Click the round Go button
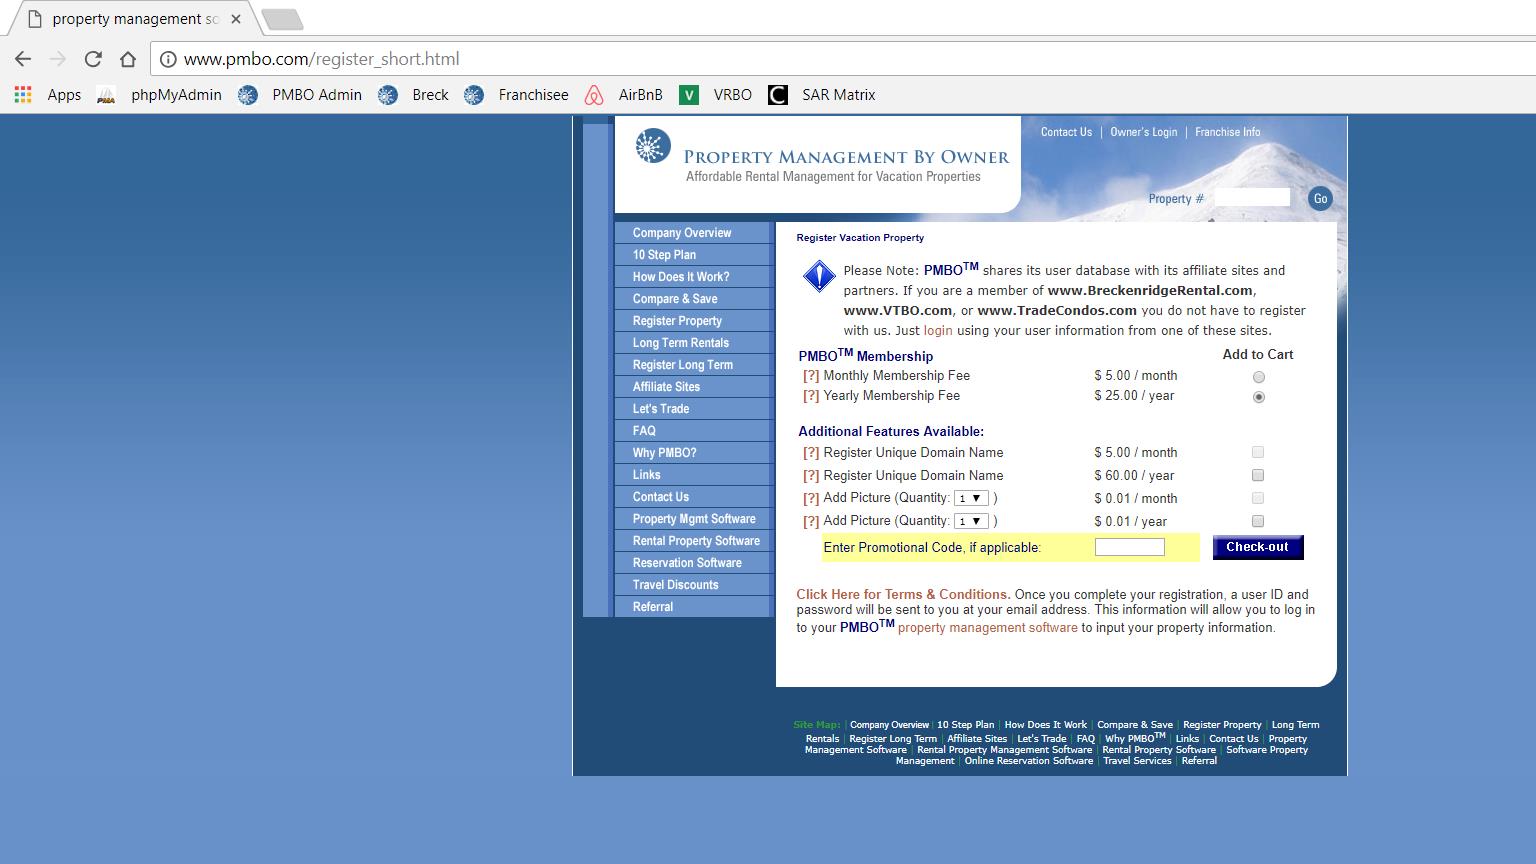The height and width of the screenshot is (864, 1536). point(1320,198)
